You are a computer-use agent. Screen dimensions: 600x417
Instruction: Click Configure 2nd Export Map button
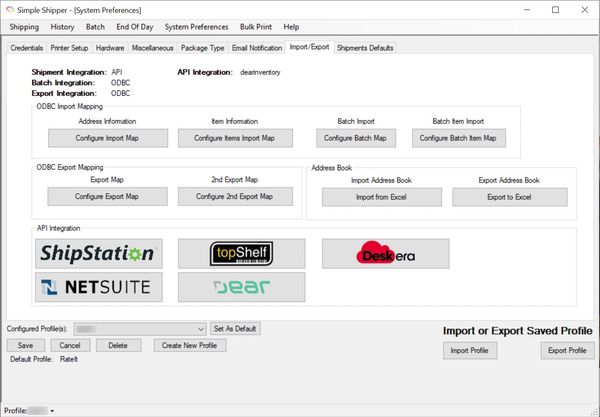tap(235, 197)
